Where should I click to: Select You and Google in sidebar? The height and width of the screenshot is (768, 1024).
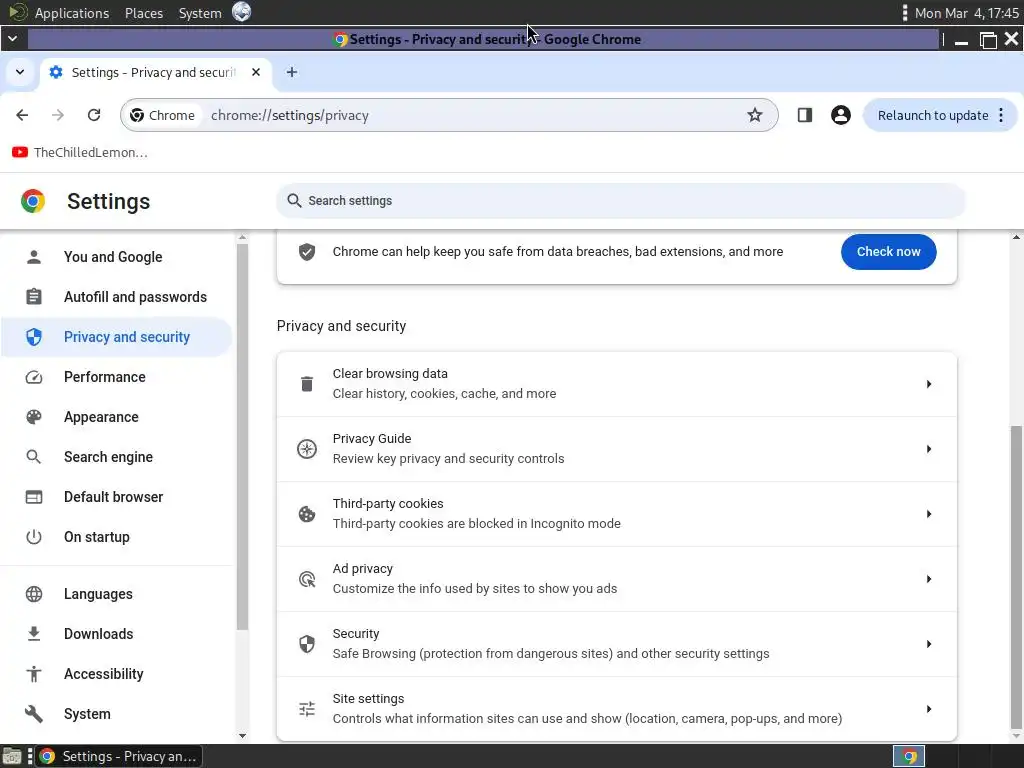point(116,257)
